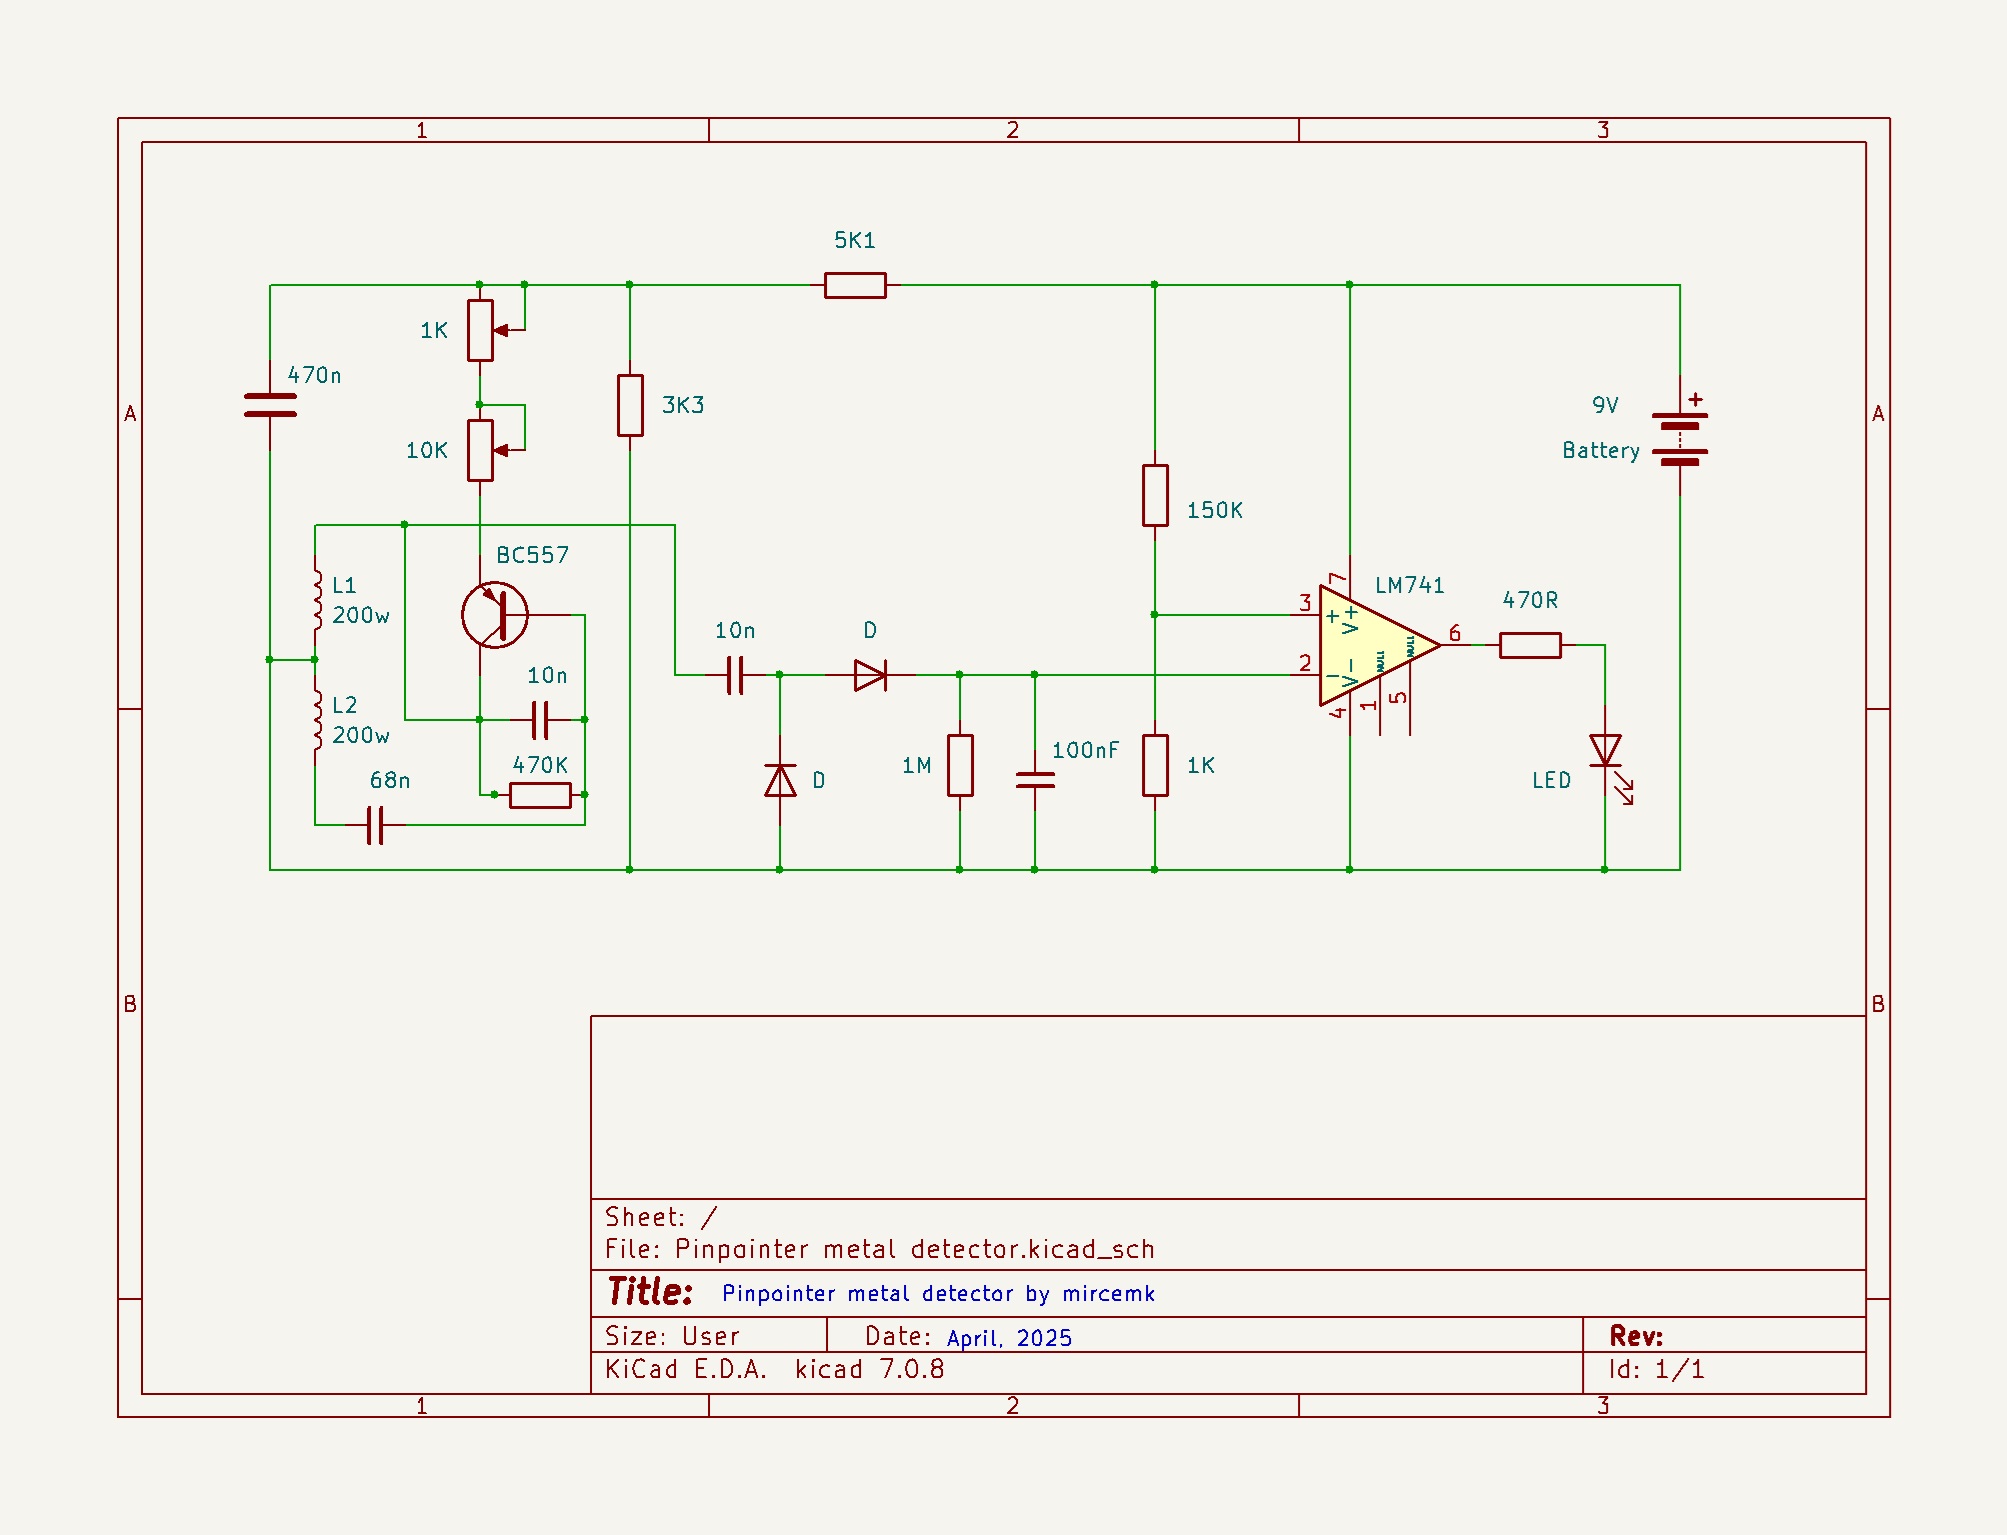Select the date April, 2025 field
The height and width of the screenshot is (1535, 2007).
coord(1013,1337)
